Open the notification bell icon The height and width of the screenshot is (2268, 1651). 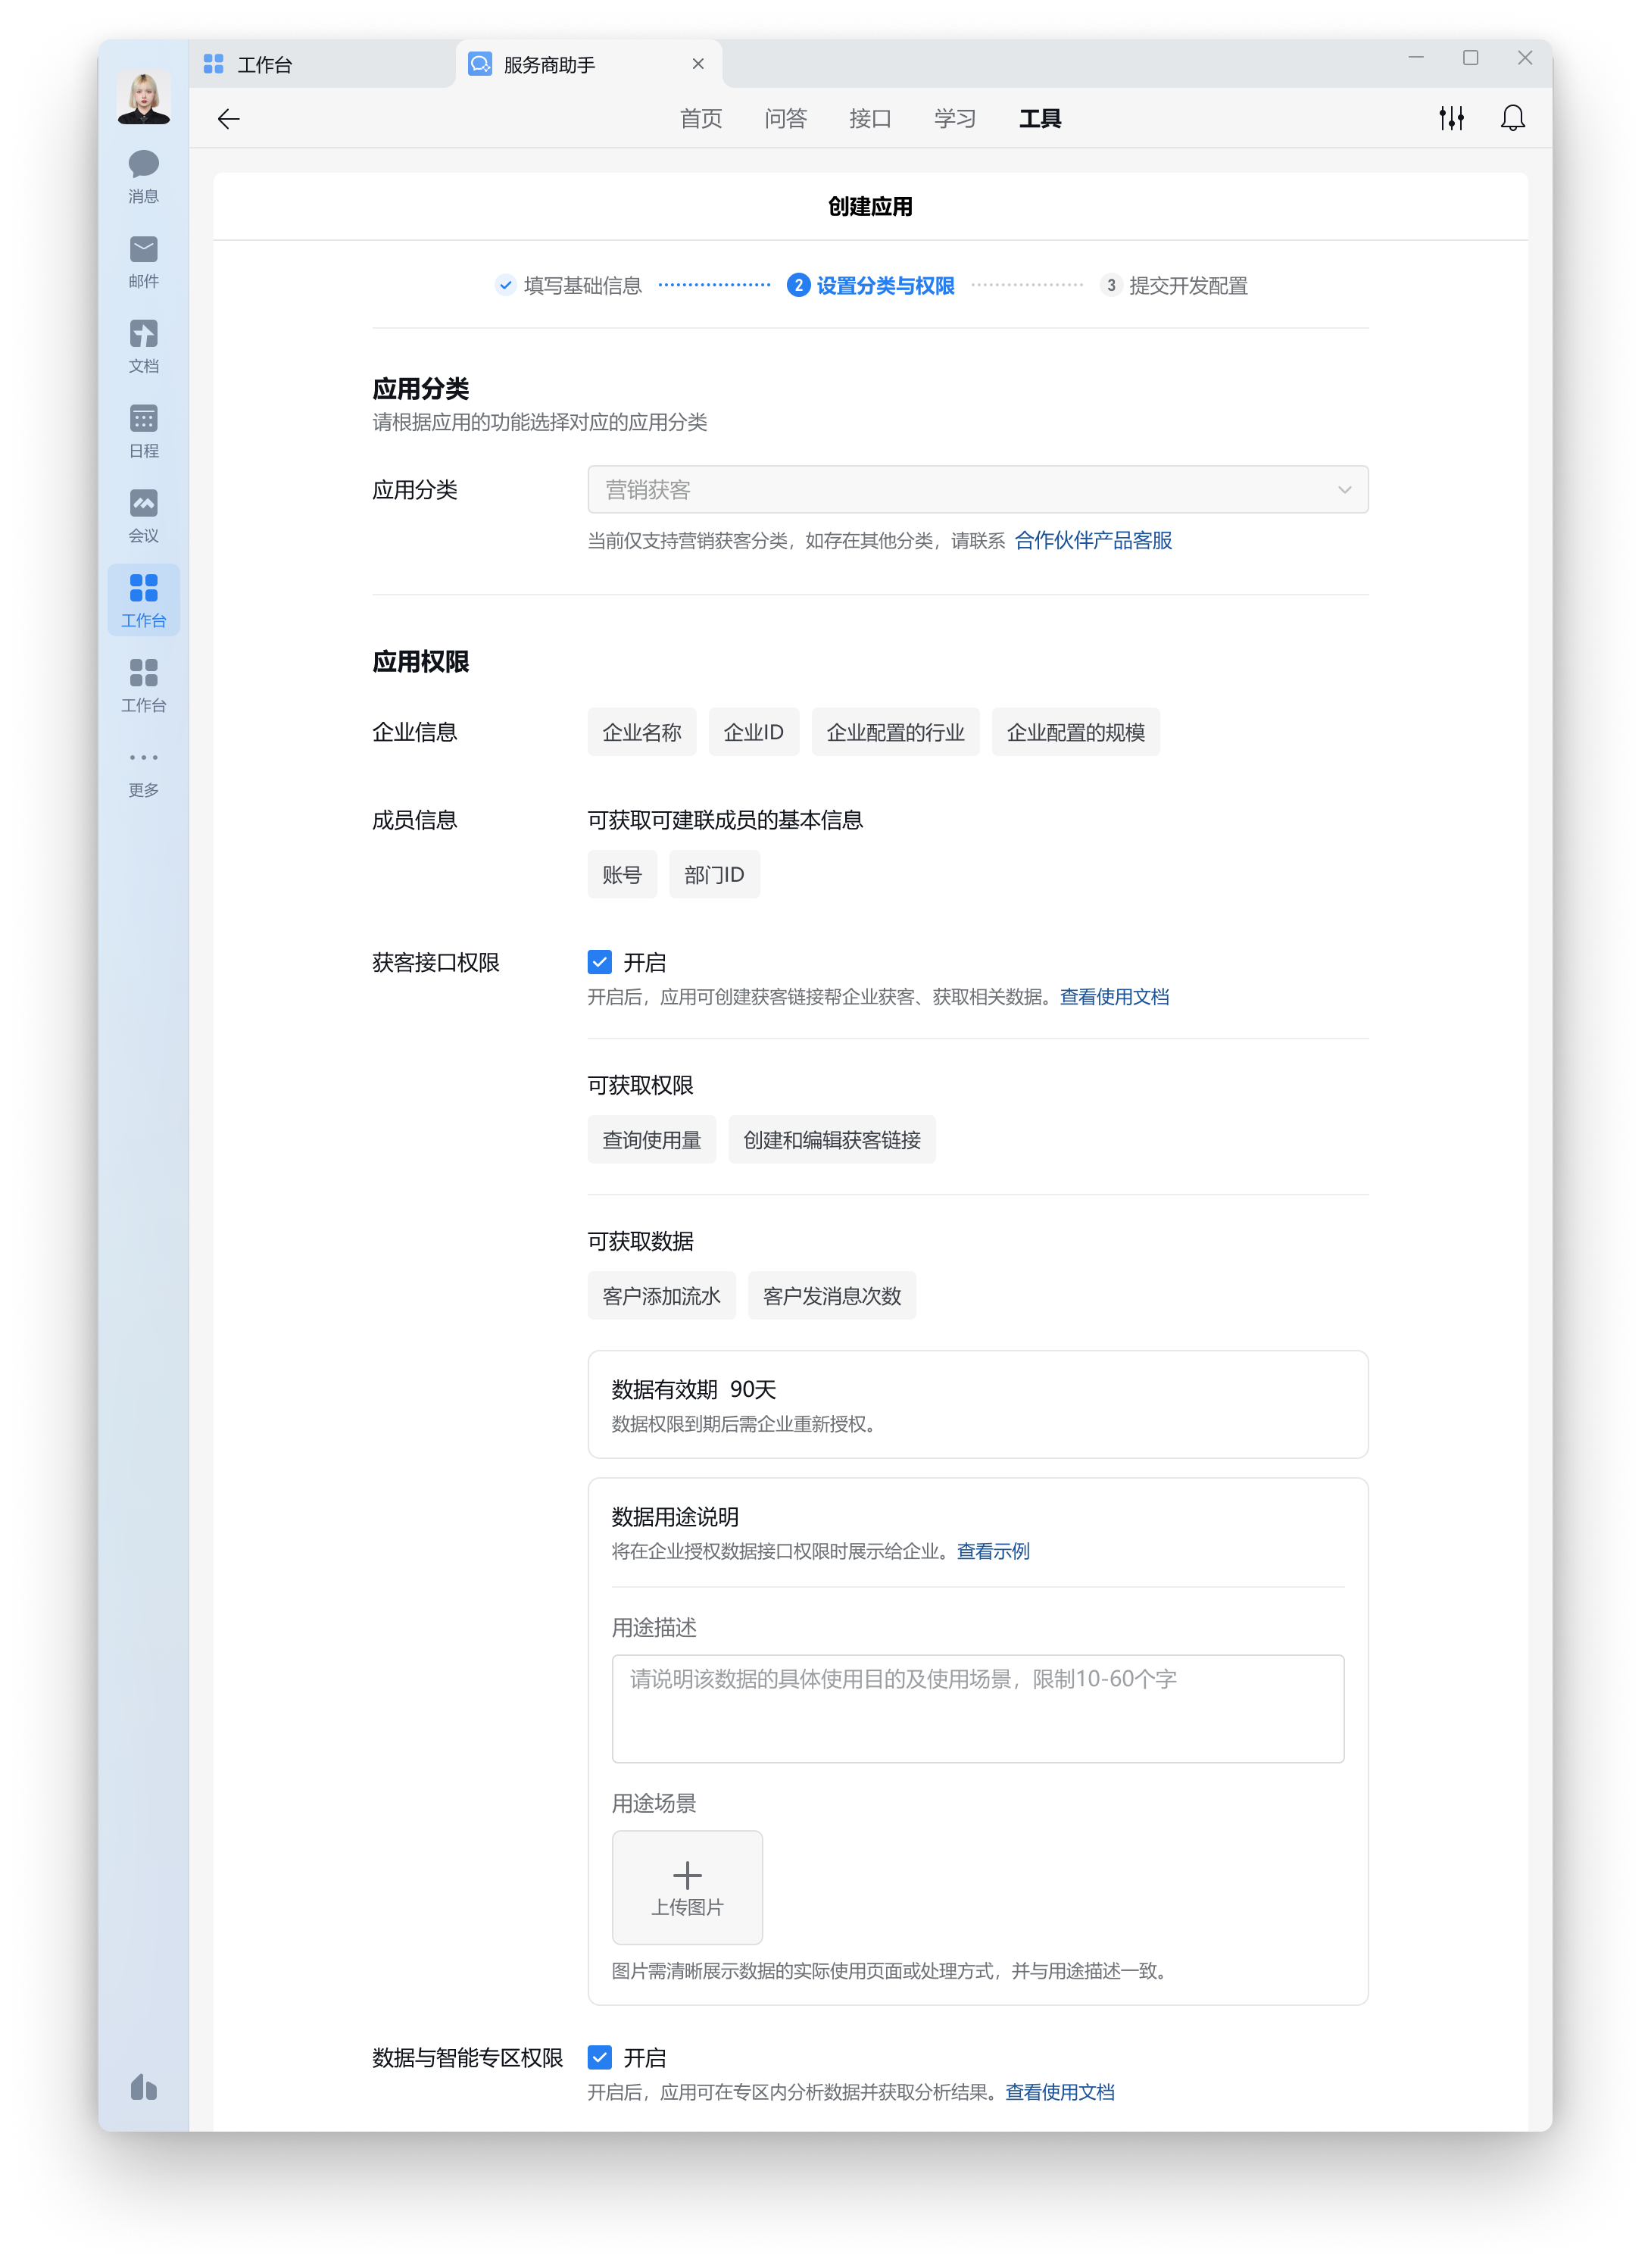click(x=1512, y=119)
